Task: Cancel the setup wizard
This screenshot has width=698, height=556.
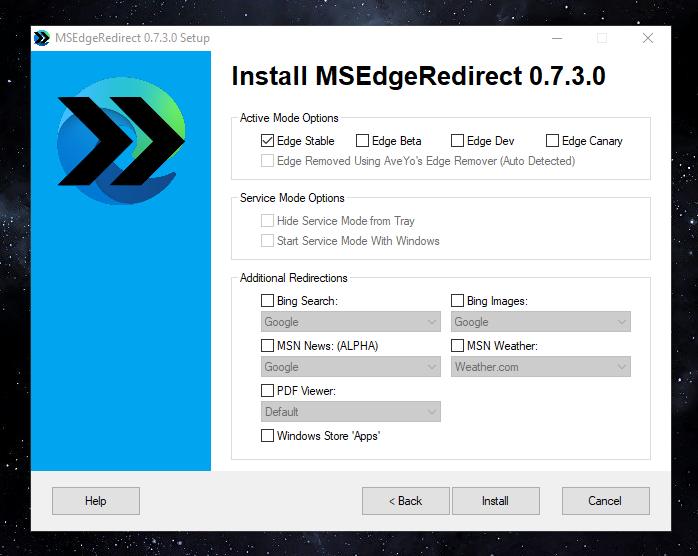Action: click(x=605, y=501)
